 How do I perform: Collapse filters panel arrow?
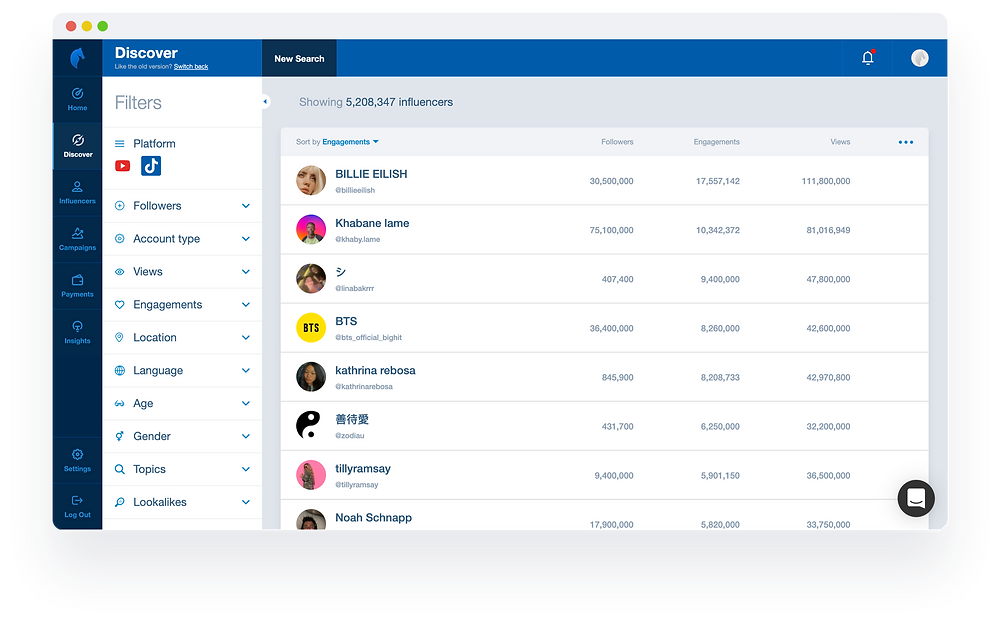265,101
